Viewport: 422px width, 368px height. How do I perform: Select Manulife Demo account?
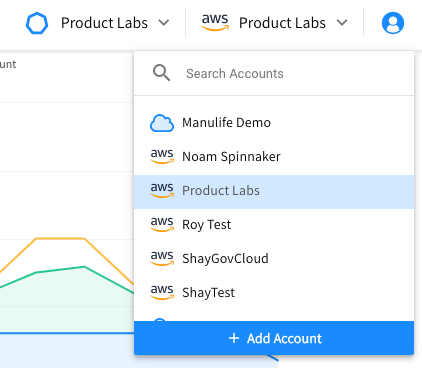click(x=274, y=123)
